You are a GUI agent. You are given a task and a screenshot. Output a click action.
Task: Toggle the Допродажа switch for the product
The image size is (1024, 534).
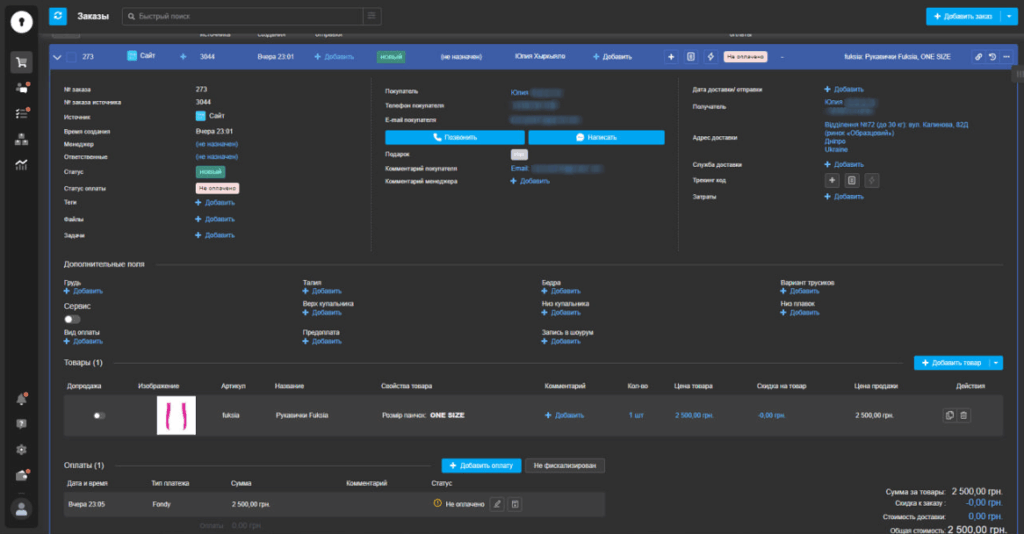click(x=99, y=415)
